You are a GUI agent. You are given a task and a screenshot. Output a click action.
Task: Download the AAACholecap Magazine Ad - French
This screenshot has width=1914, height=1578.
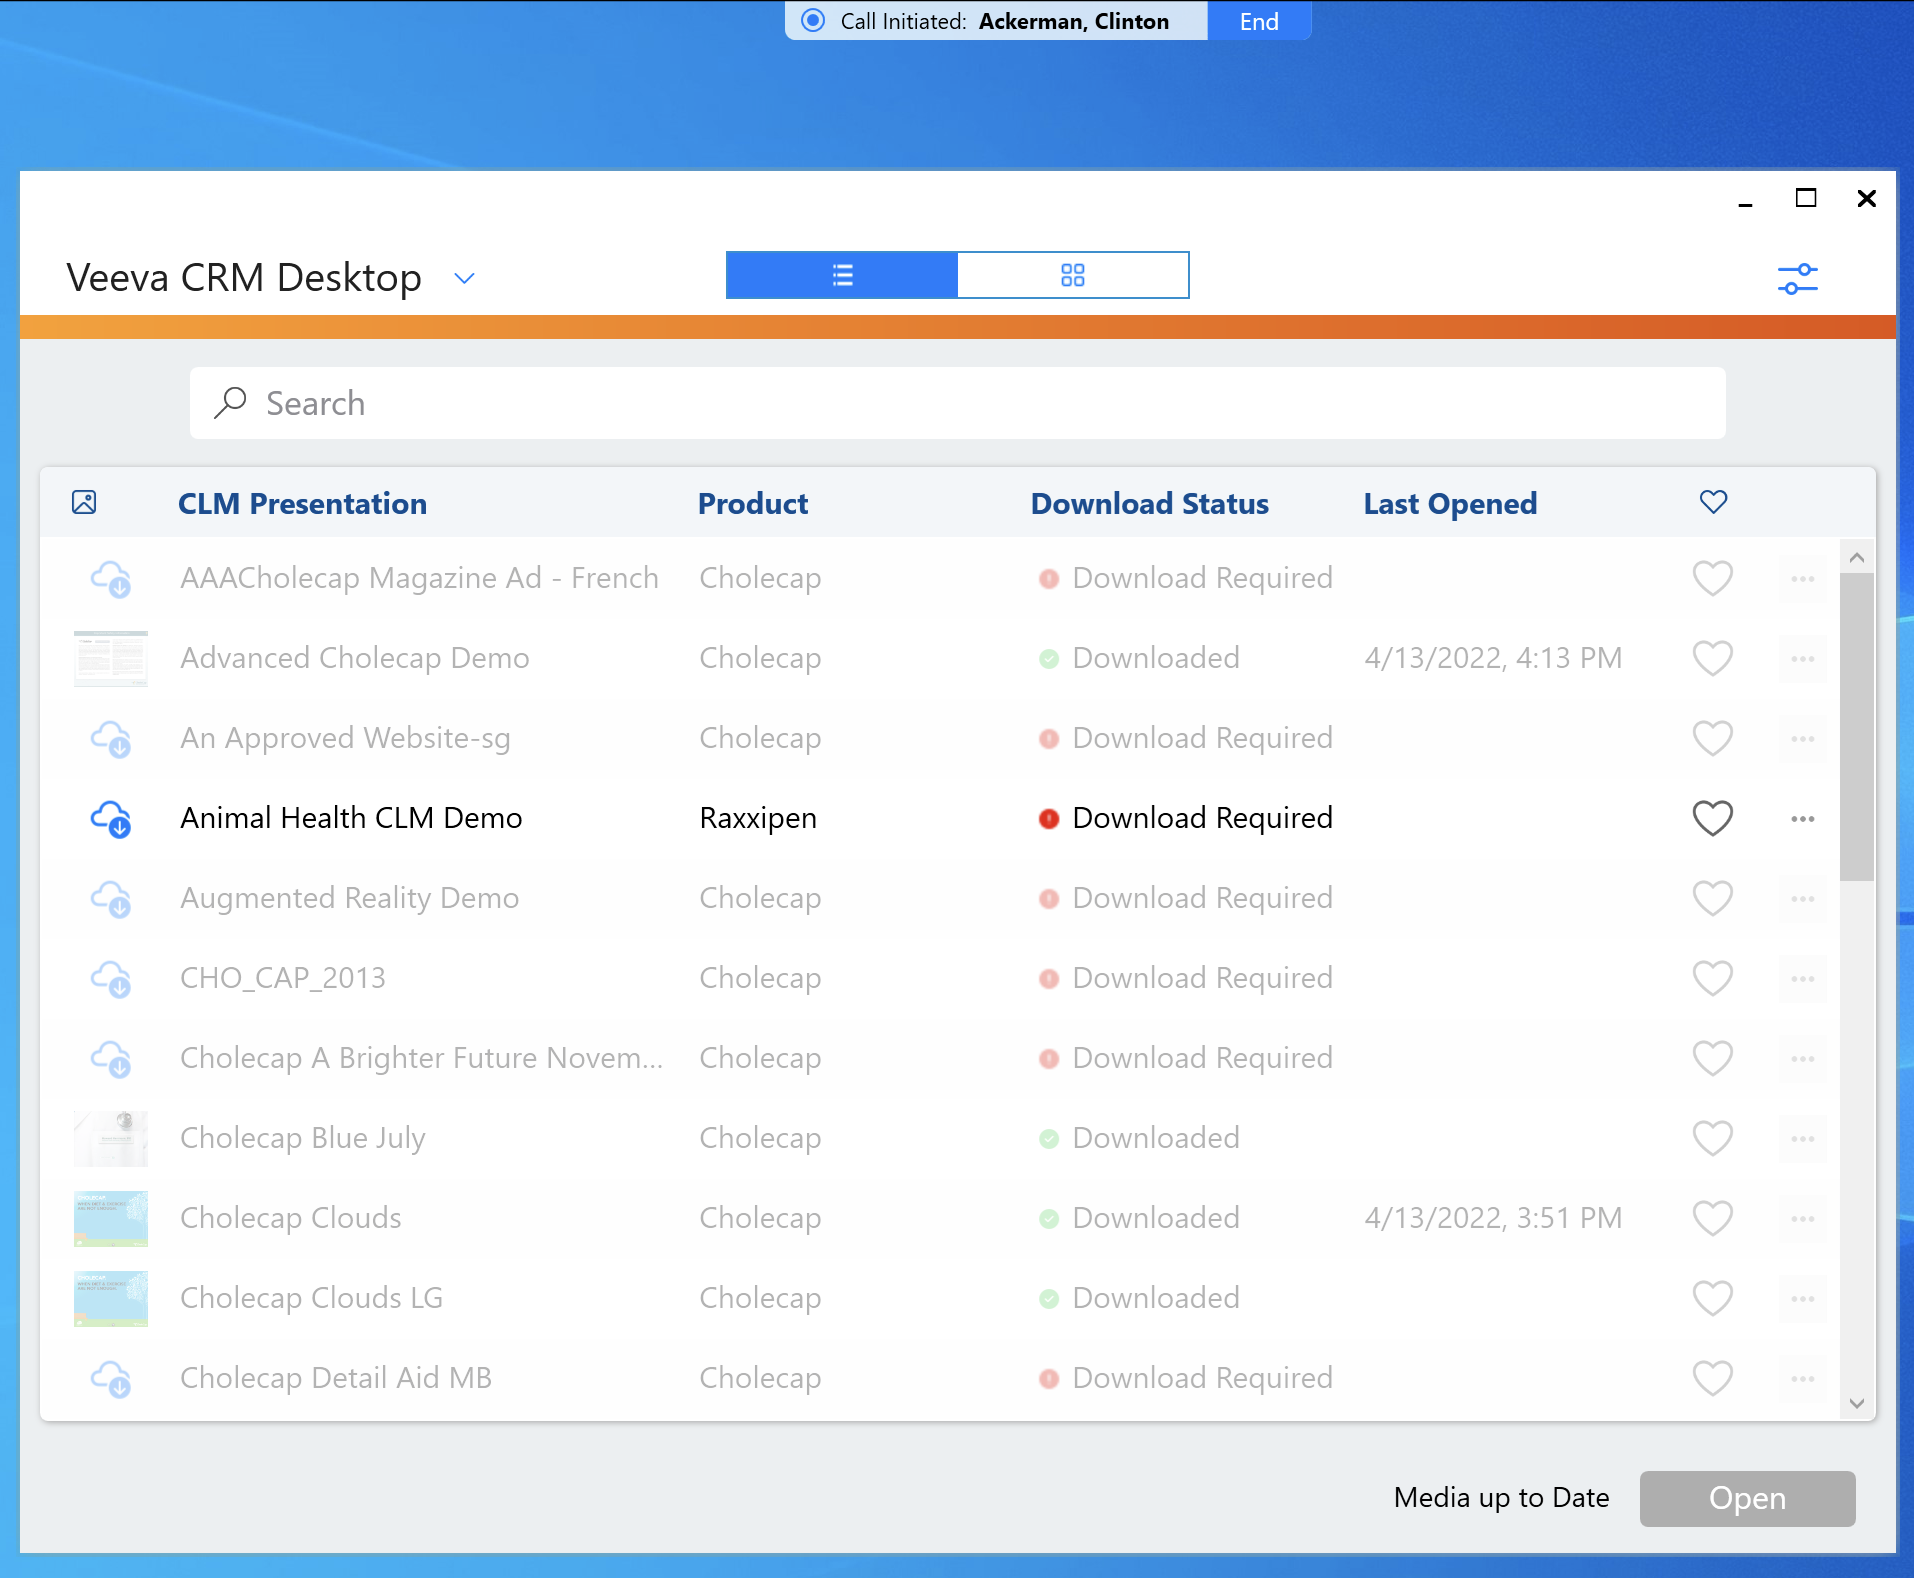pos(112,578)
